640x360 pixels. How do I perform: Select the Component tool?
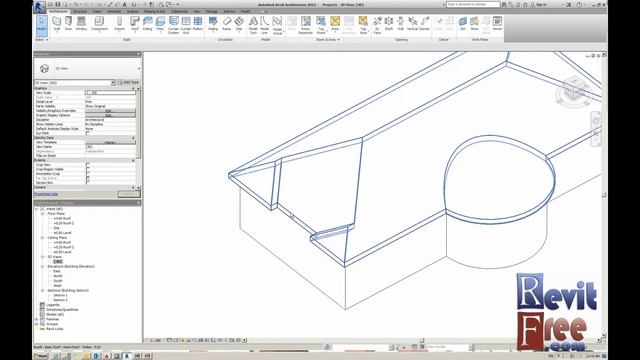99,24
